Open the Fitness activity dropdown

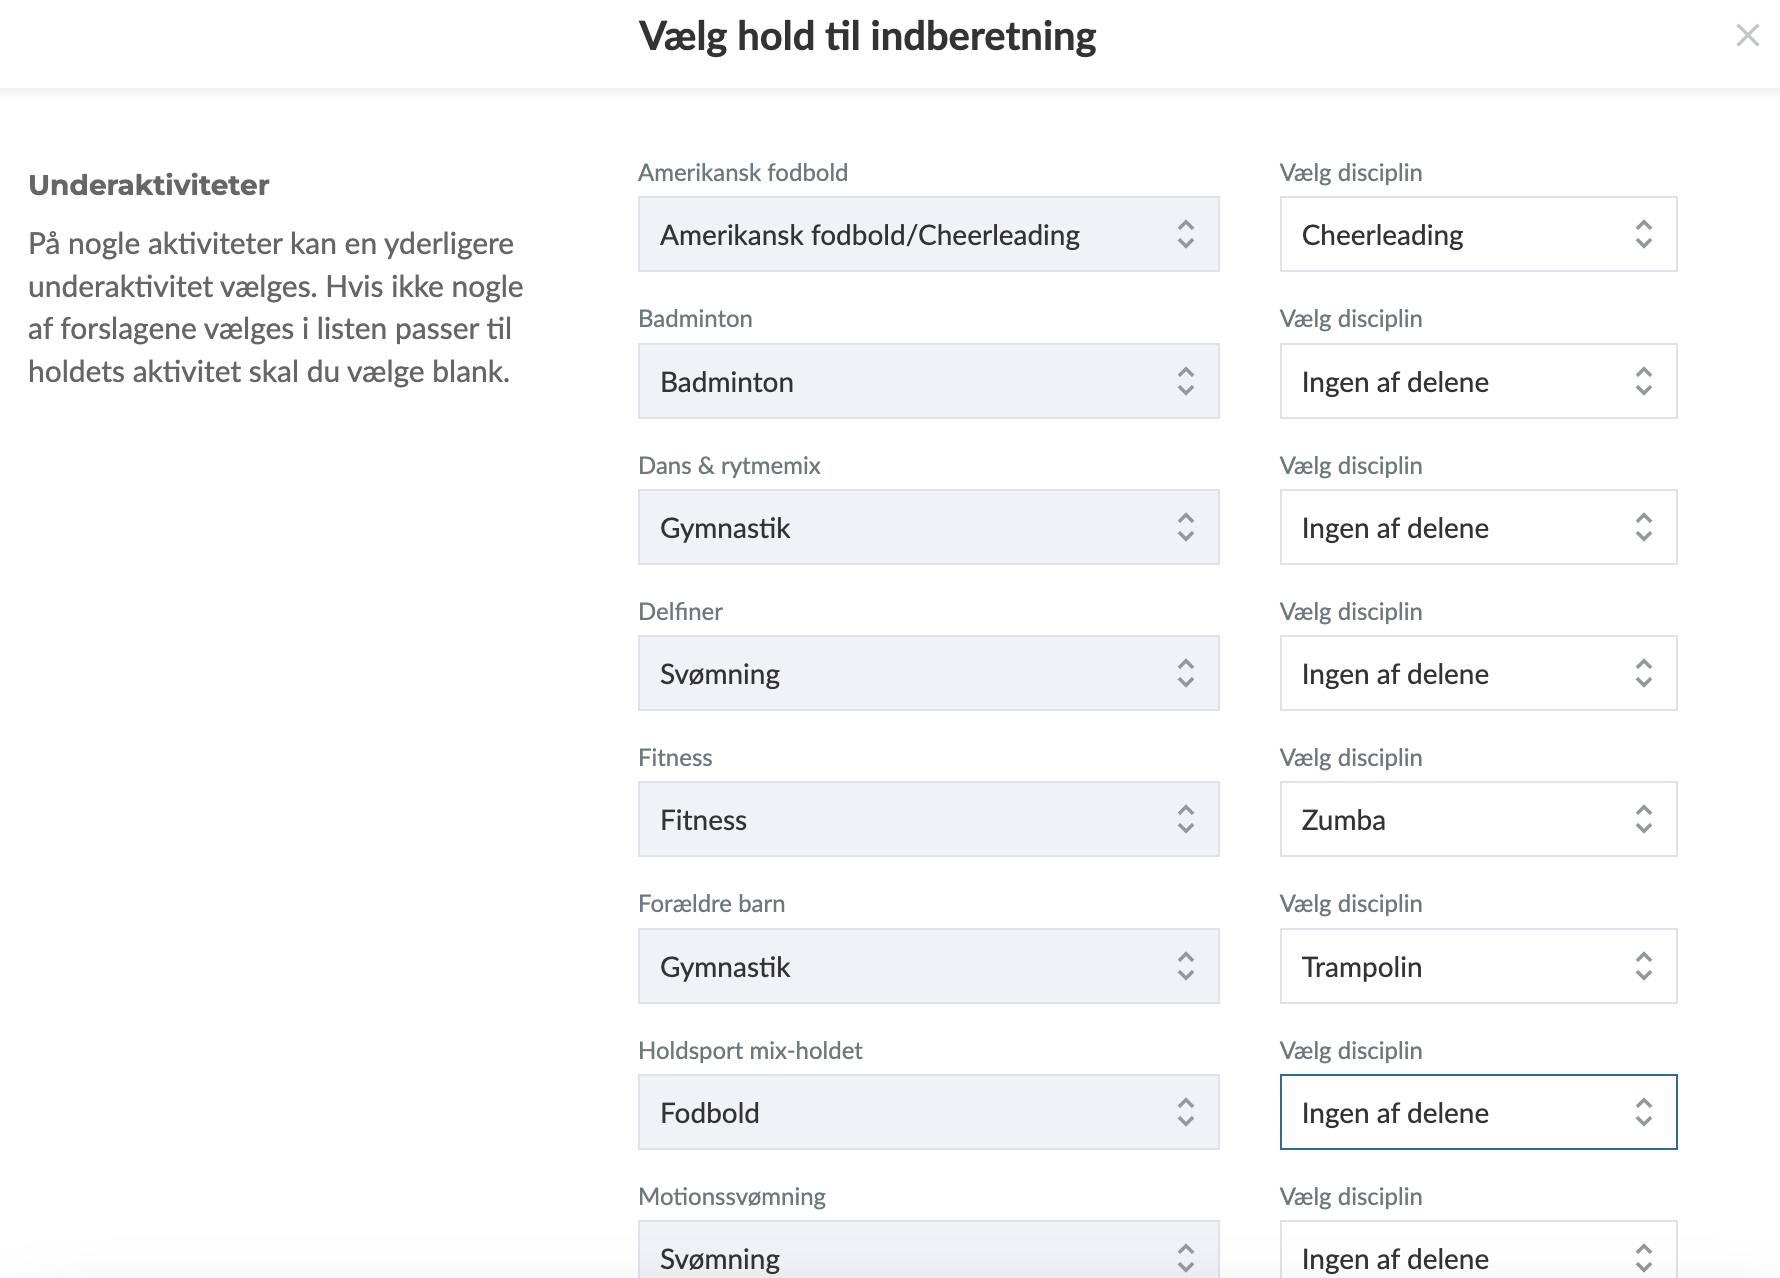[927, 819]
